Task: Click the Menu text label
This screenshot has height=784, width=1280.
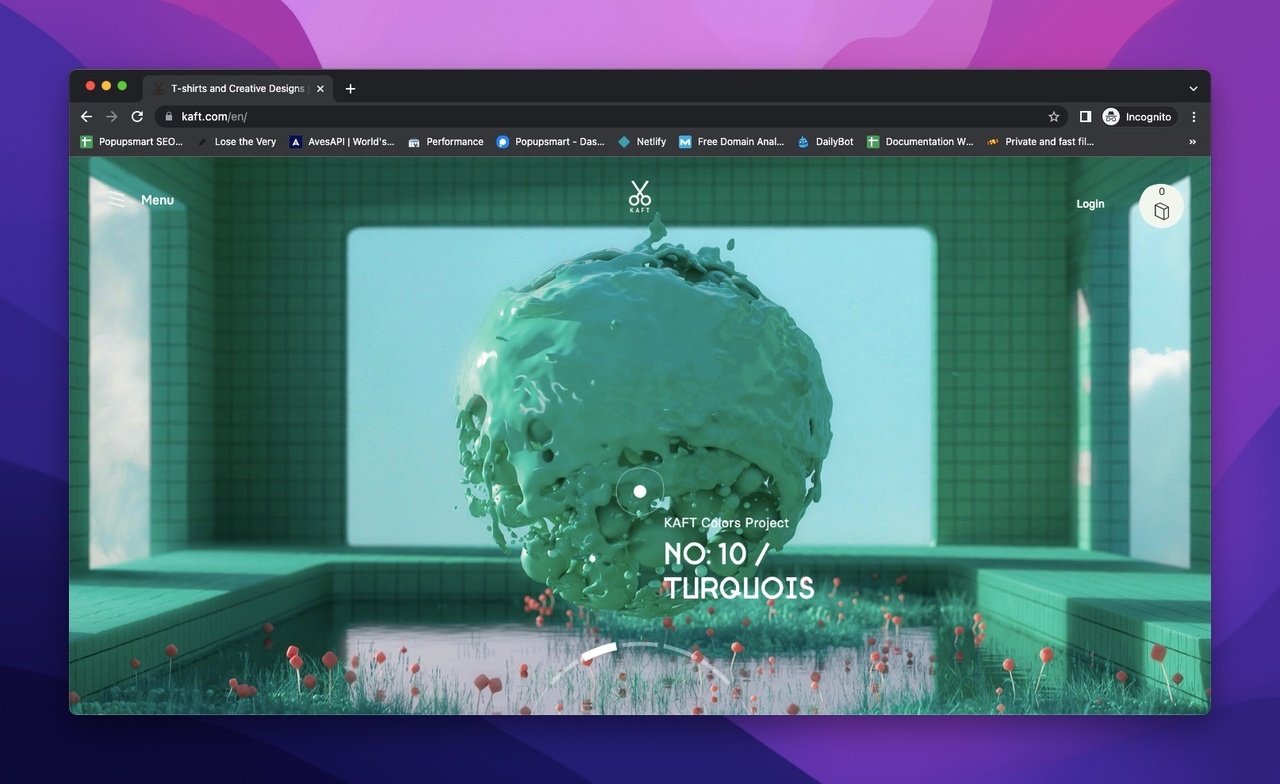Action: click(157, 200)
